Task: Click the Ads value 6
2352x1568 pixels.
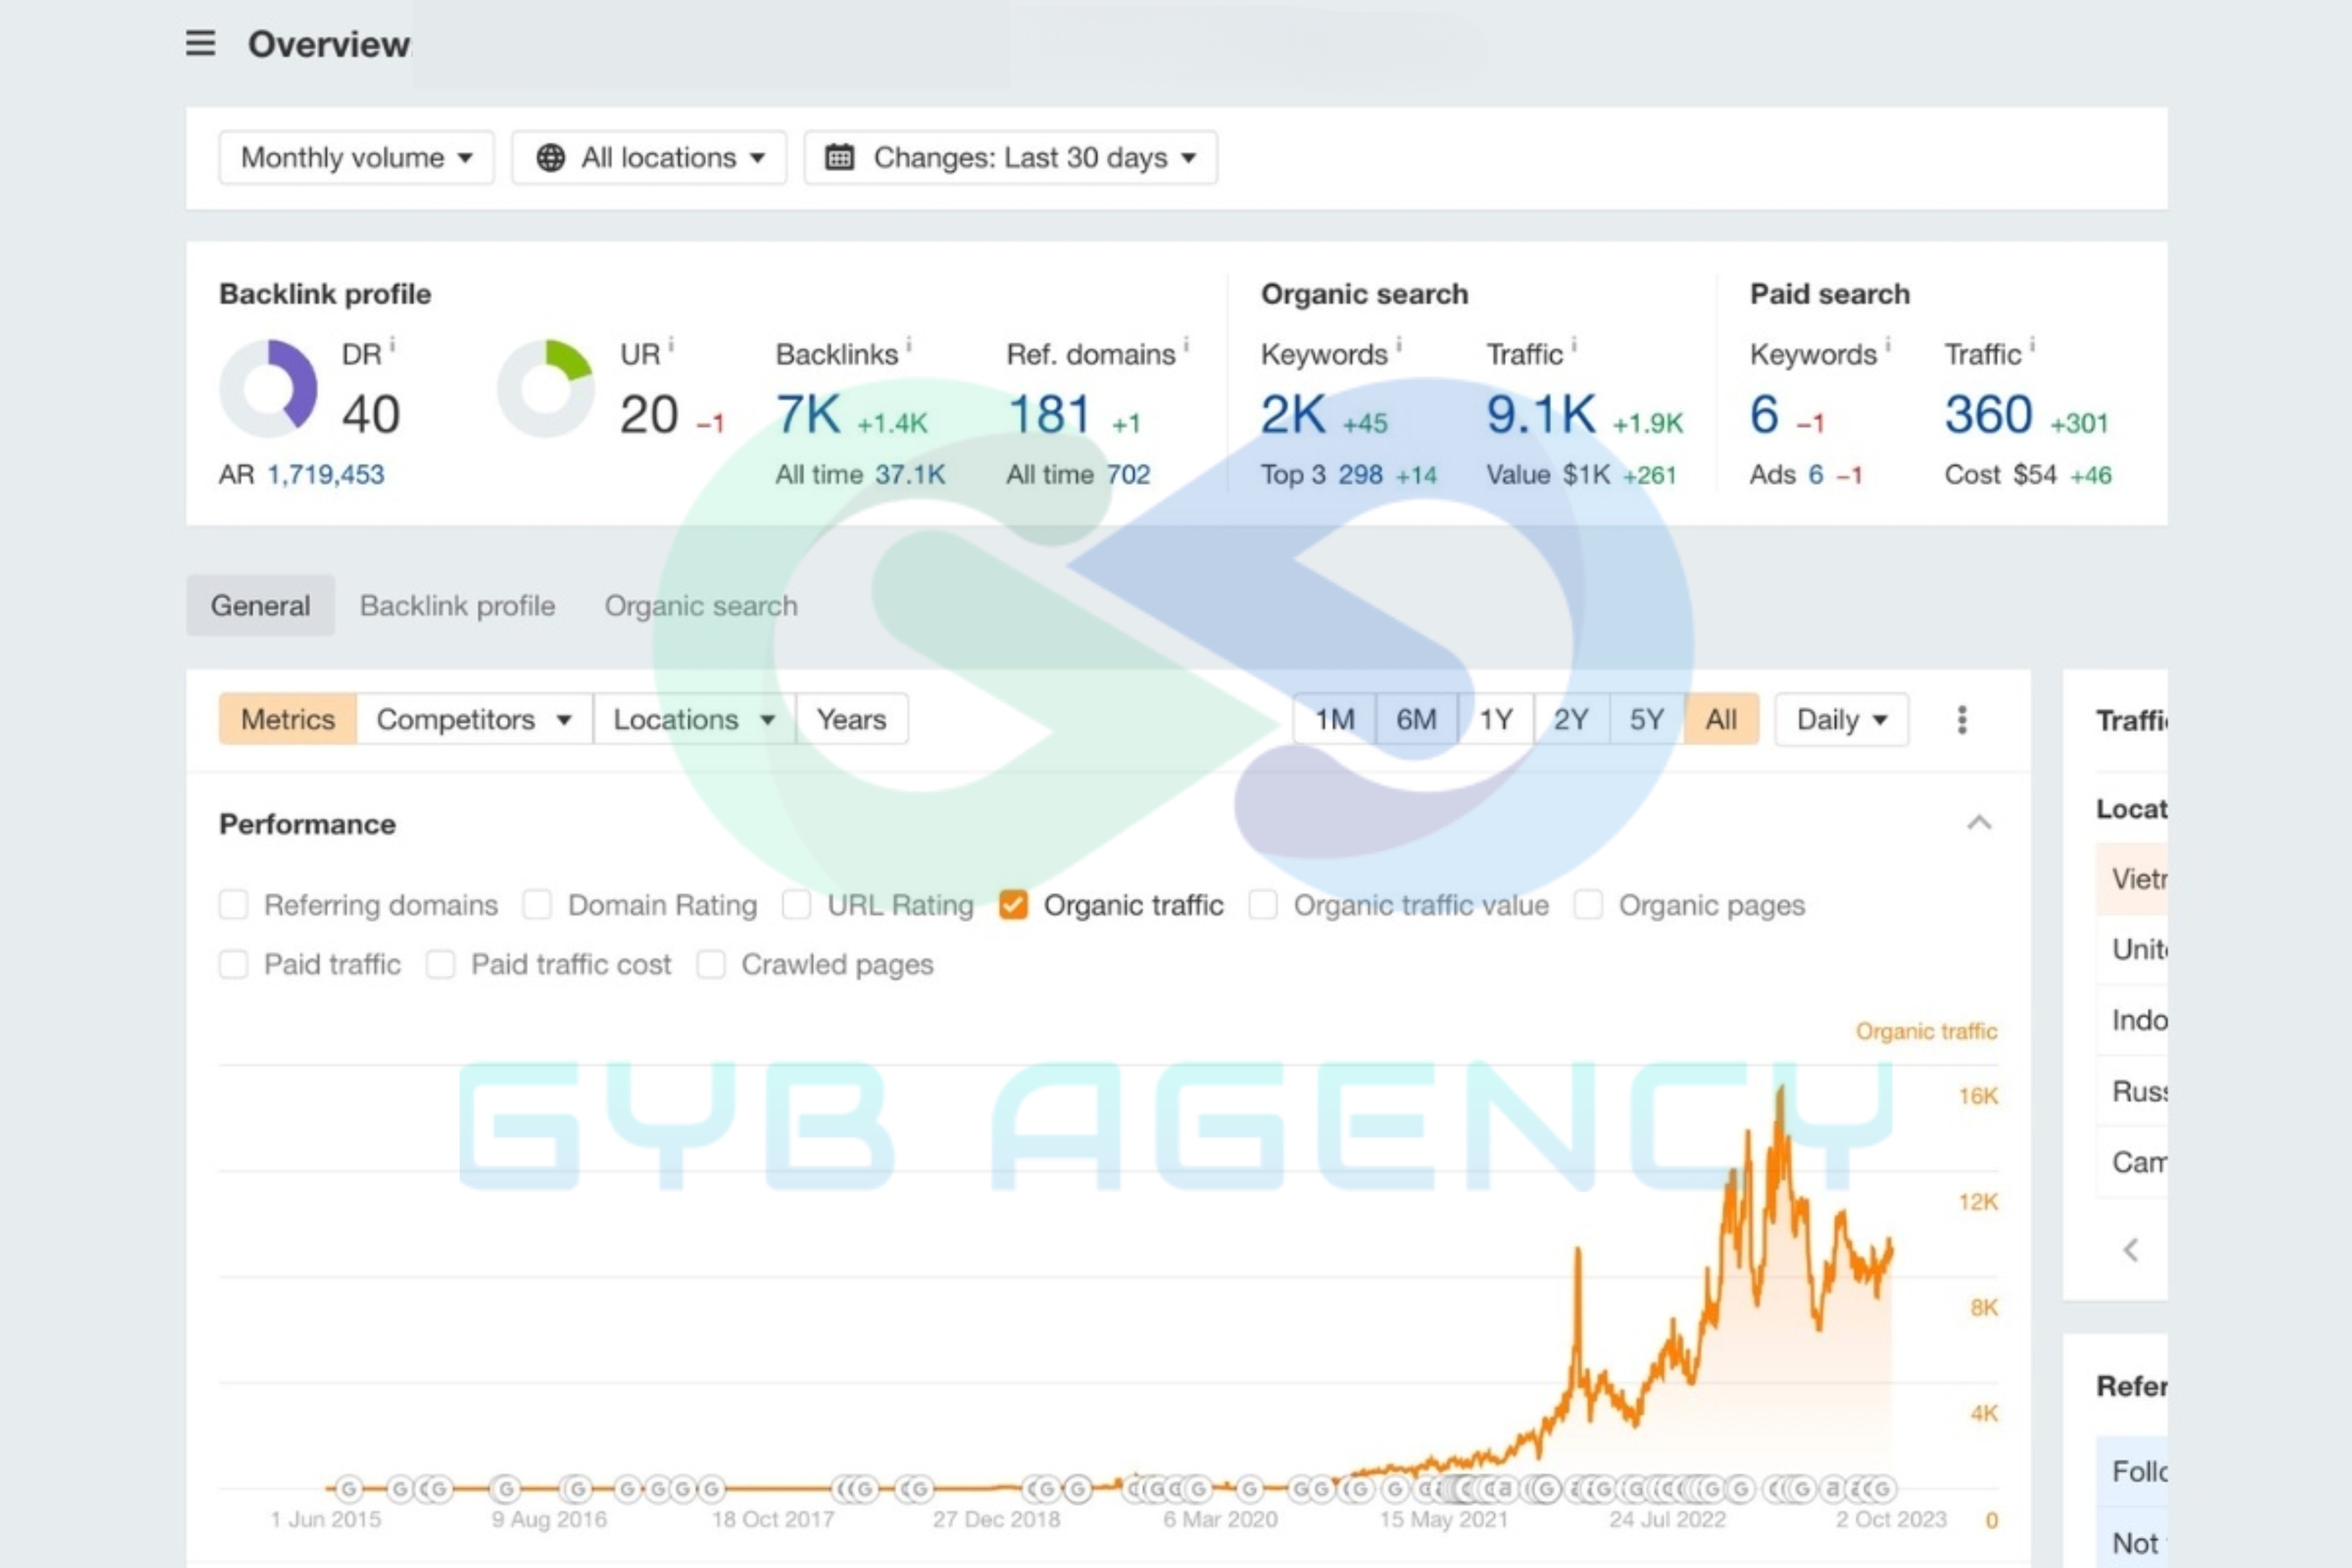Action: pyautogui.click(x=1815, y=474)
